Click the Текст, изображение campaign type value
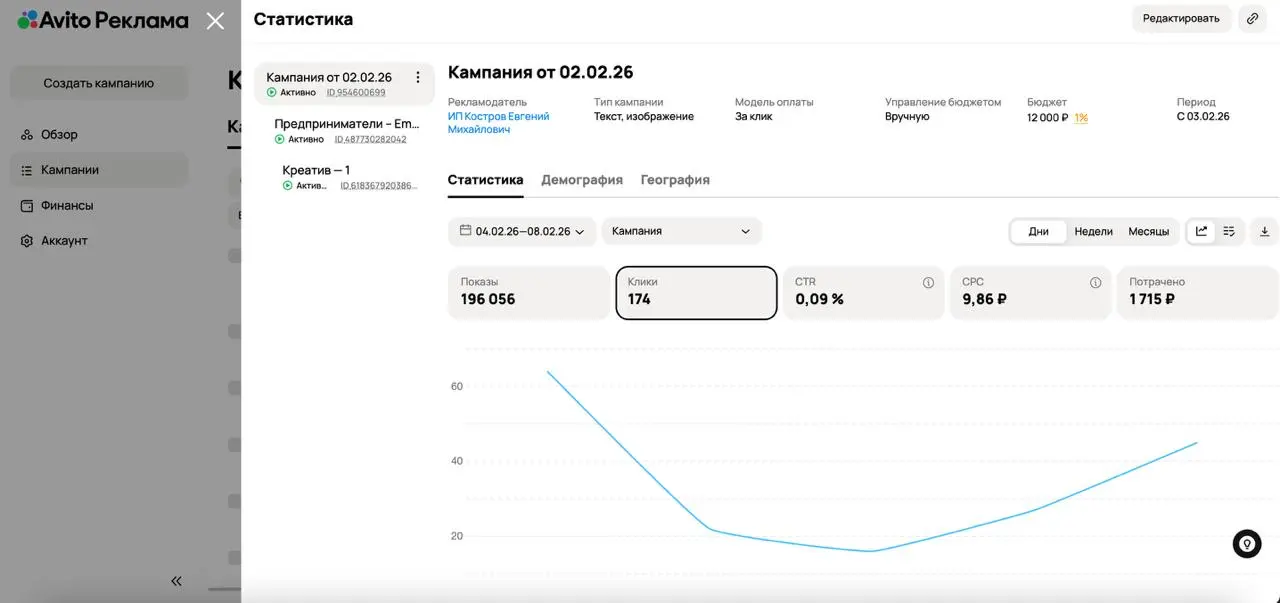Image resolution: width=1280 pixels, height=603 pixels. pyautogui.click(x=644, y=116)
